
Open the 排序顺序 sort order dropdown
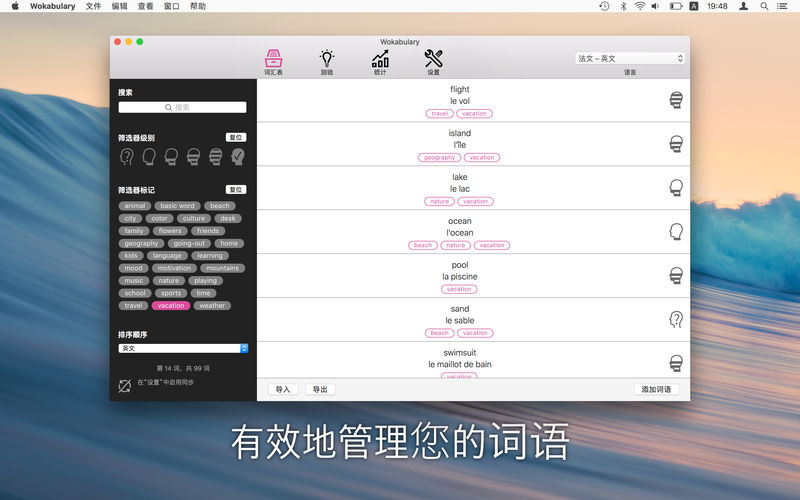[183, 348]
